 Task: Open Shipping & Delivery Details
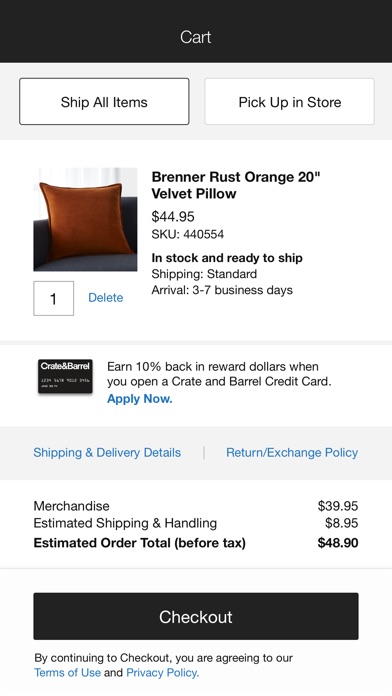tap(107, 452)
